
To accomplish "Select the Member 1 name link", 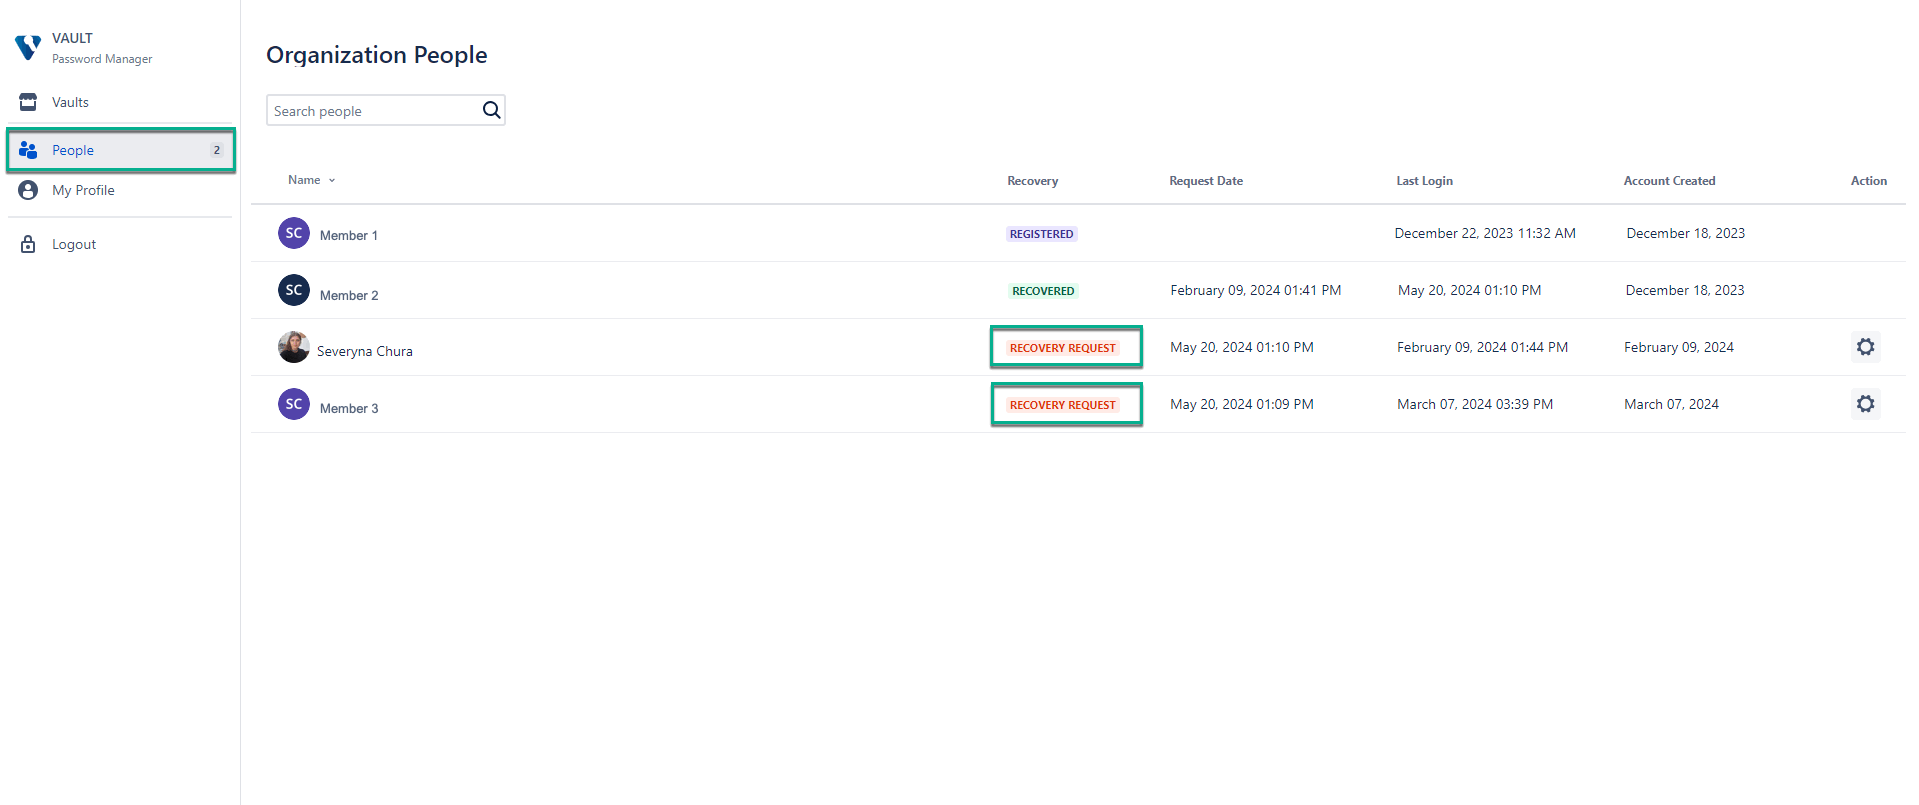I will (x=349, y=236).
